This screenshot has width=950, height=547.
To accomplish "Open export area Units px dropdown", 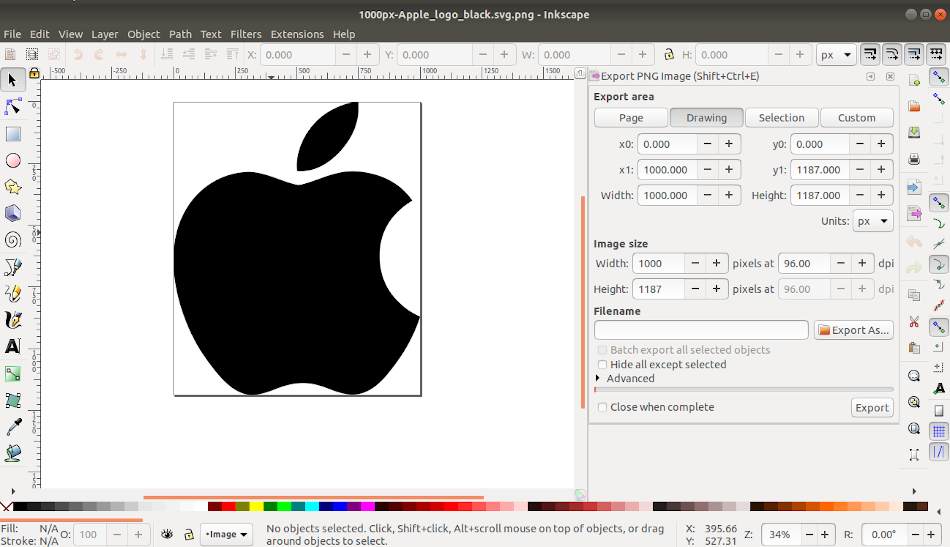I will (x=872, y=221).
